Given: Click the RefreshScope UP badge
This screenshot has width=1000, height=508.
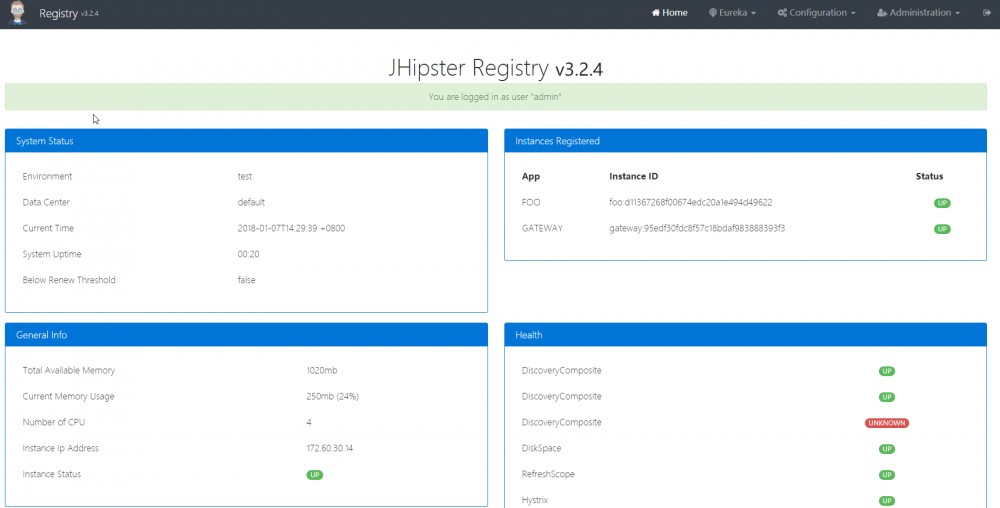Looking at the screenshot, I should coord(886,475).
